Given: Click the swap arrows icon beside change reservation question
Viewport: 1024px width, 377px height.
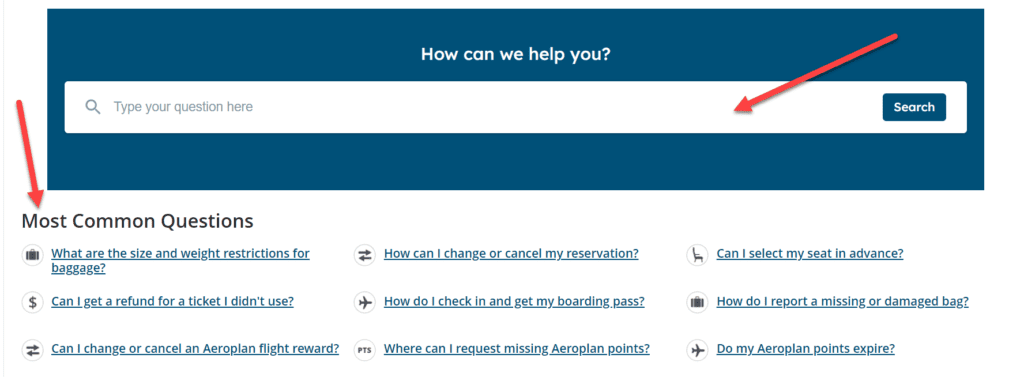Looking at the screenshot, I should coord(364,255).
